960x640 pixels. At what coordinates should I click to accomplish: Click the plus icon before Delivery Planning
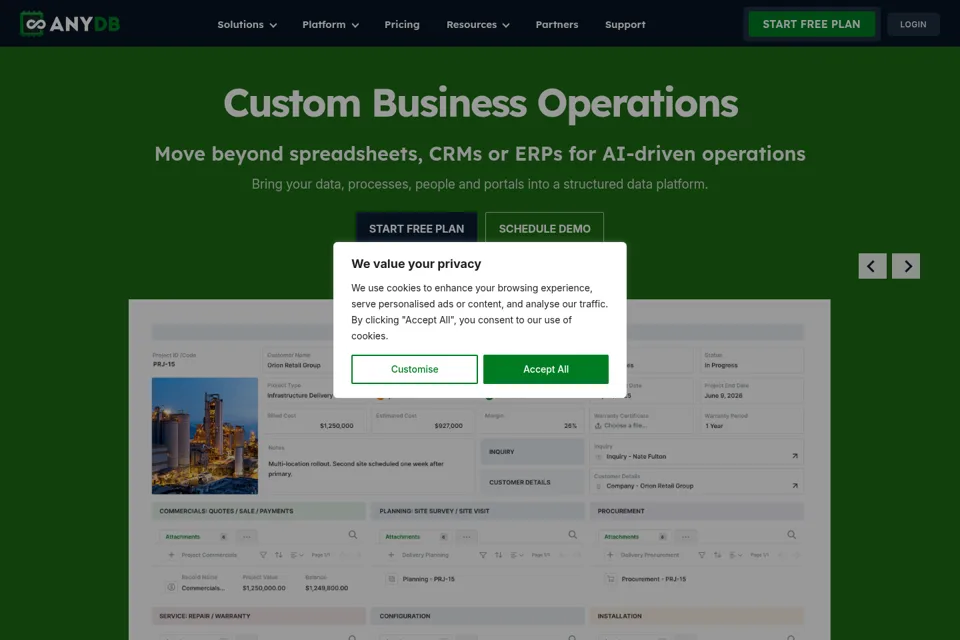click(x=391, y=555)
